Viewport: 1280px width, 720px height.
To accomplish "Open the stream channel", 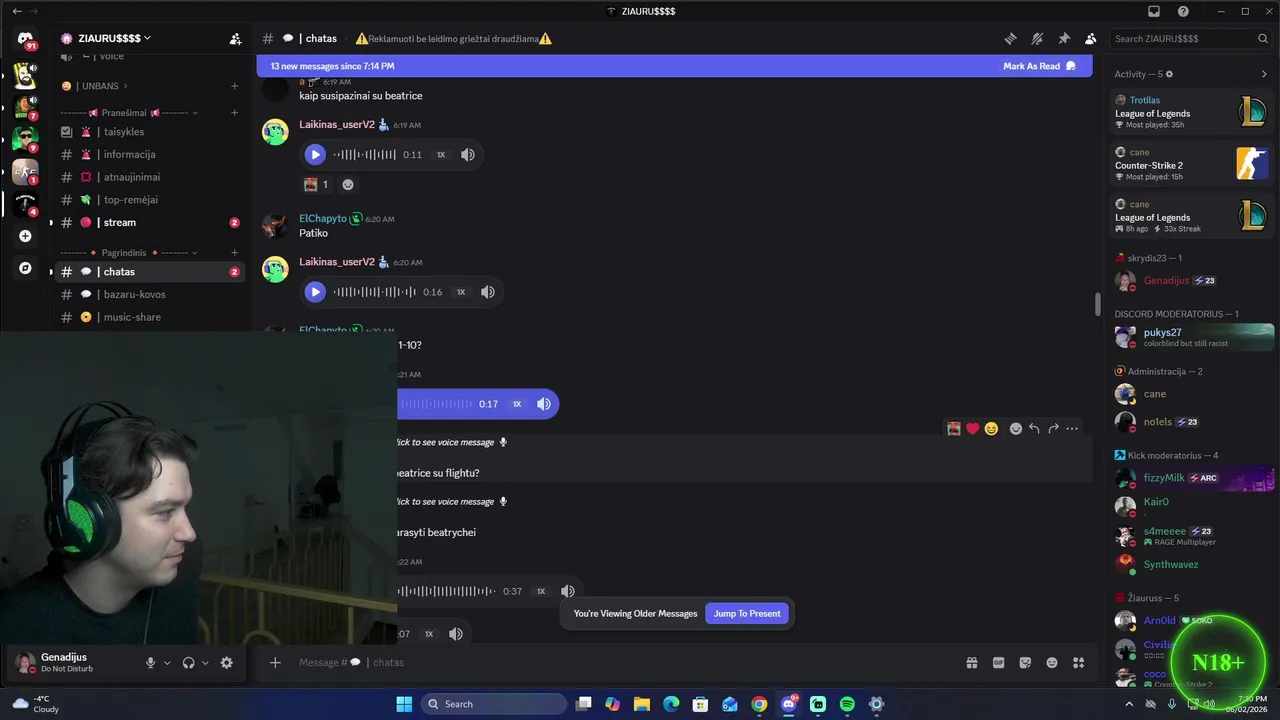I will 150,222.
